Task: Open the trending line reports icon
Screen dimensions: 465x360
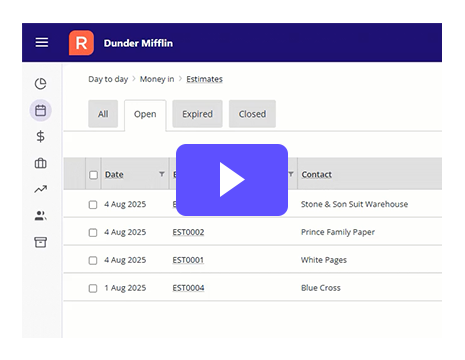Action: tap(41, 189)
